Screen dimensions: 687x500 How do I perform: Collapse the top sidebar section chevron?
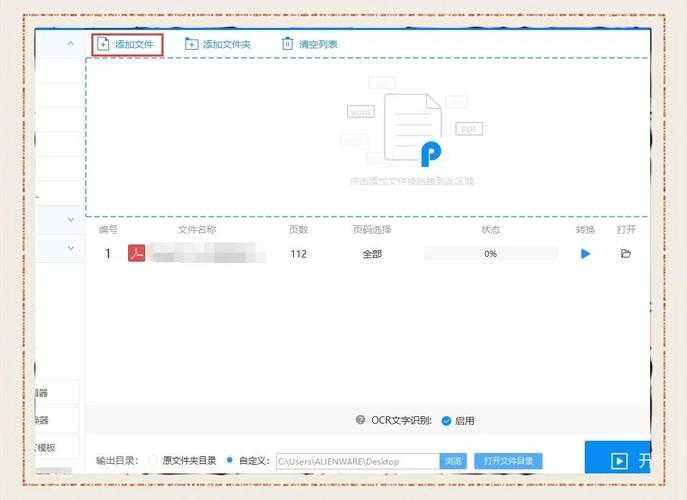70,44
